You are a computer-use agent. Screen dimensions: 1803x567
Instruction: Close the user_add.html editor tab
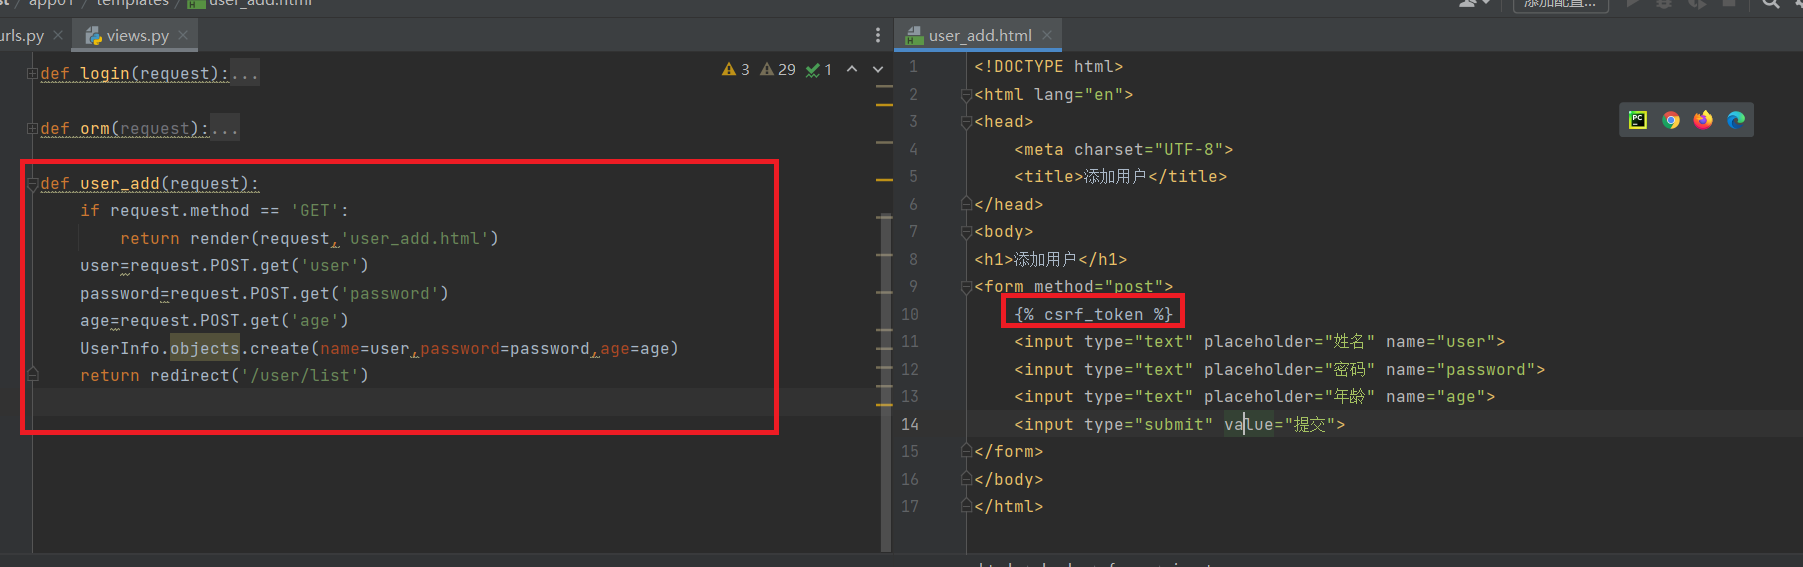[x=1047, y=35]
